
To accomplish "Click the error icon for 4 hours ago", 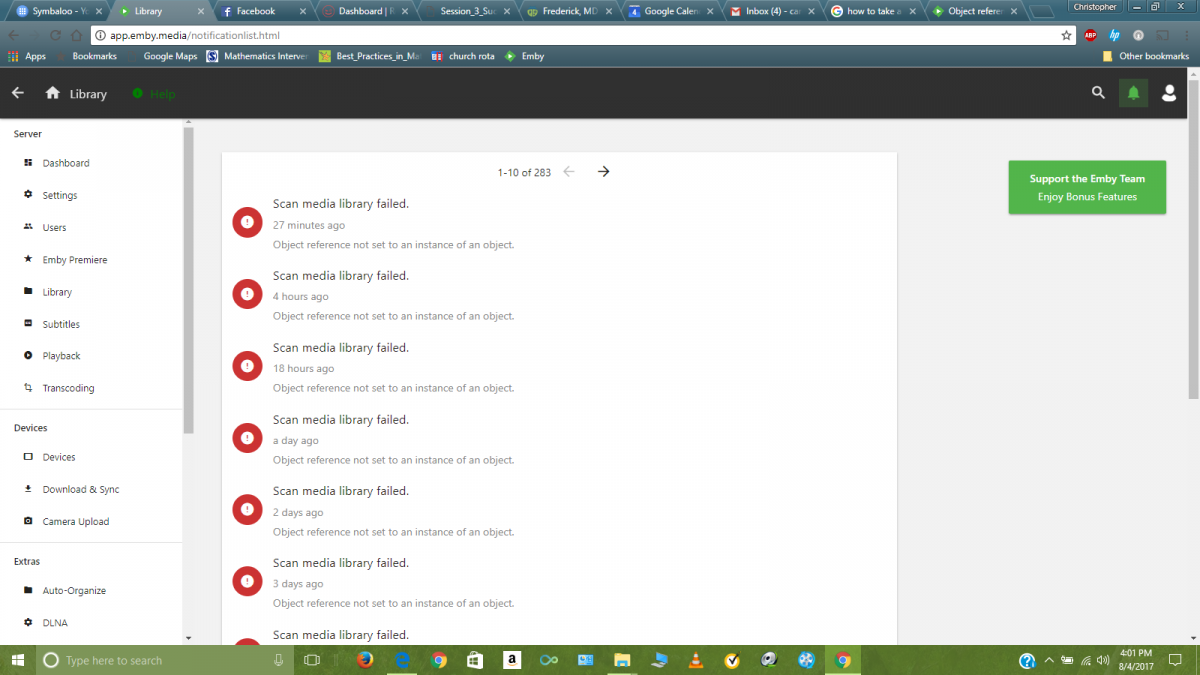I will coord(247,294).
